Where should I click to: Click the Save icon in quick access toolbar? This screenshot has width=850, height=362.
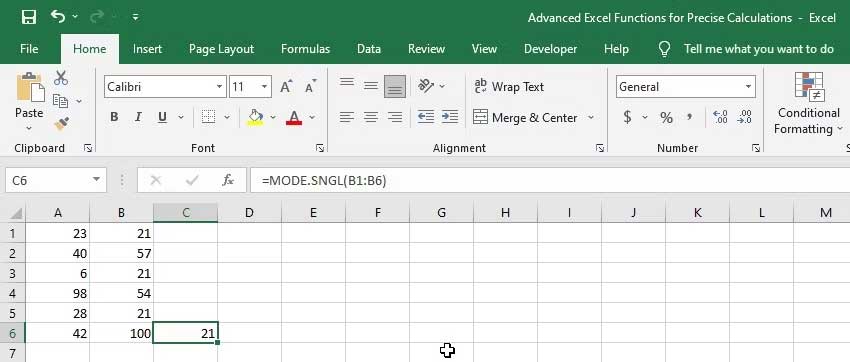coord(28,17)
